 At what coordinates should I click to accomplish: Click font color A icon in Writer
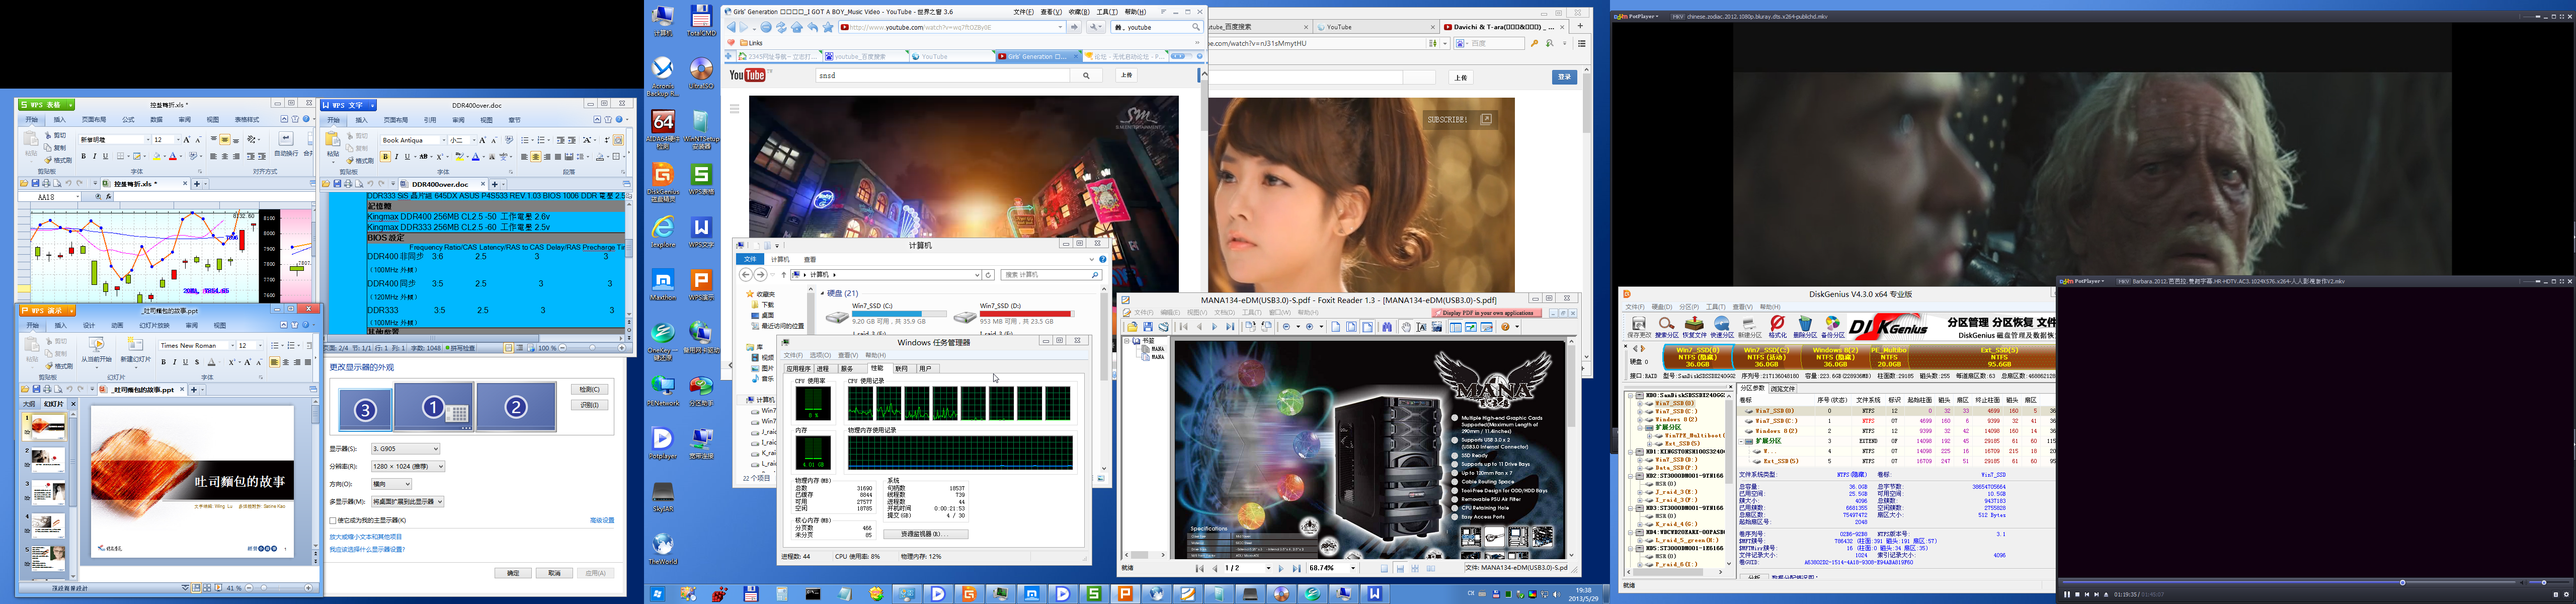[x=476, y=157]
